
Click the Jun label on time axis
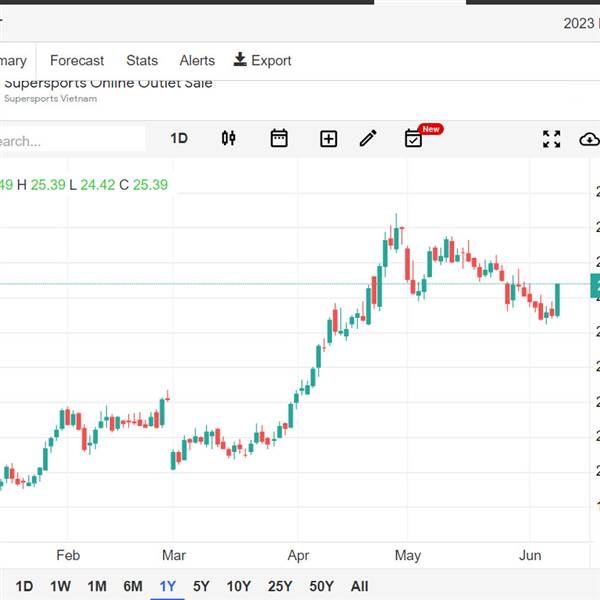point(530,555)
